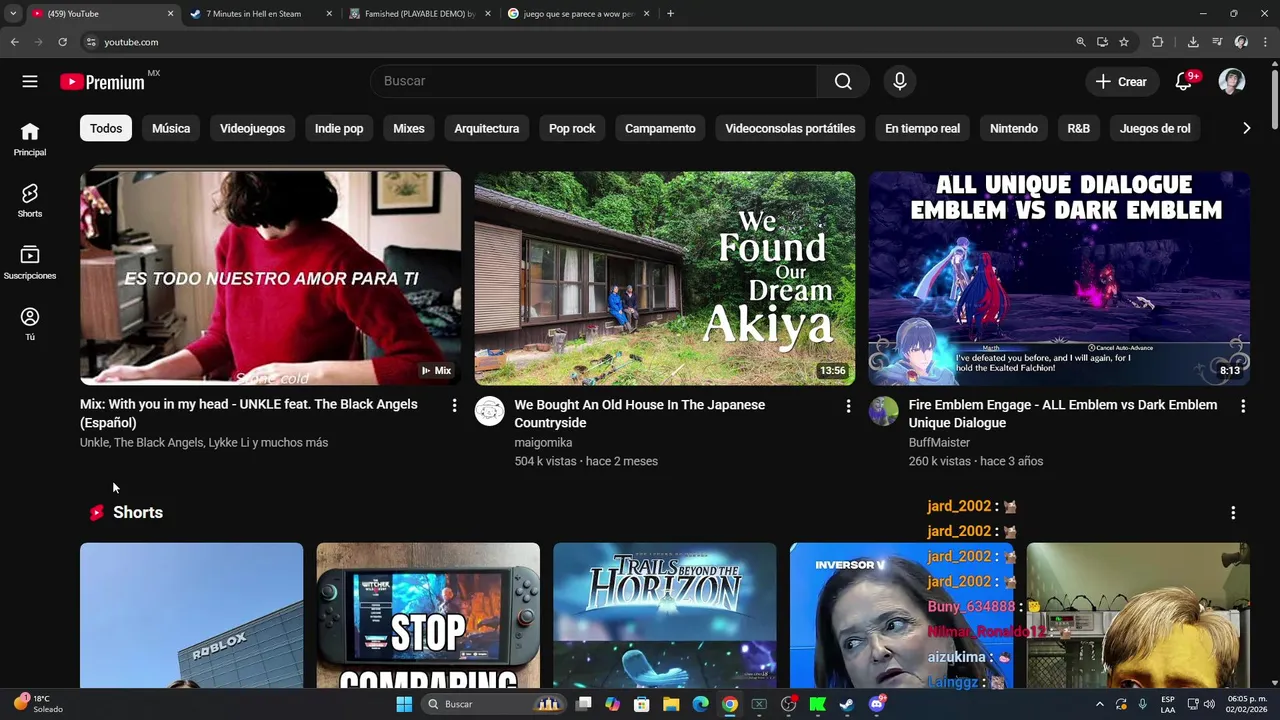1280x720 pixels.
Task: Select the Todos filter chip
Action: 106,128
